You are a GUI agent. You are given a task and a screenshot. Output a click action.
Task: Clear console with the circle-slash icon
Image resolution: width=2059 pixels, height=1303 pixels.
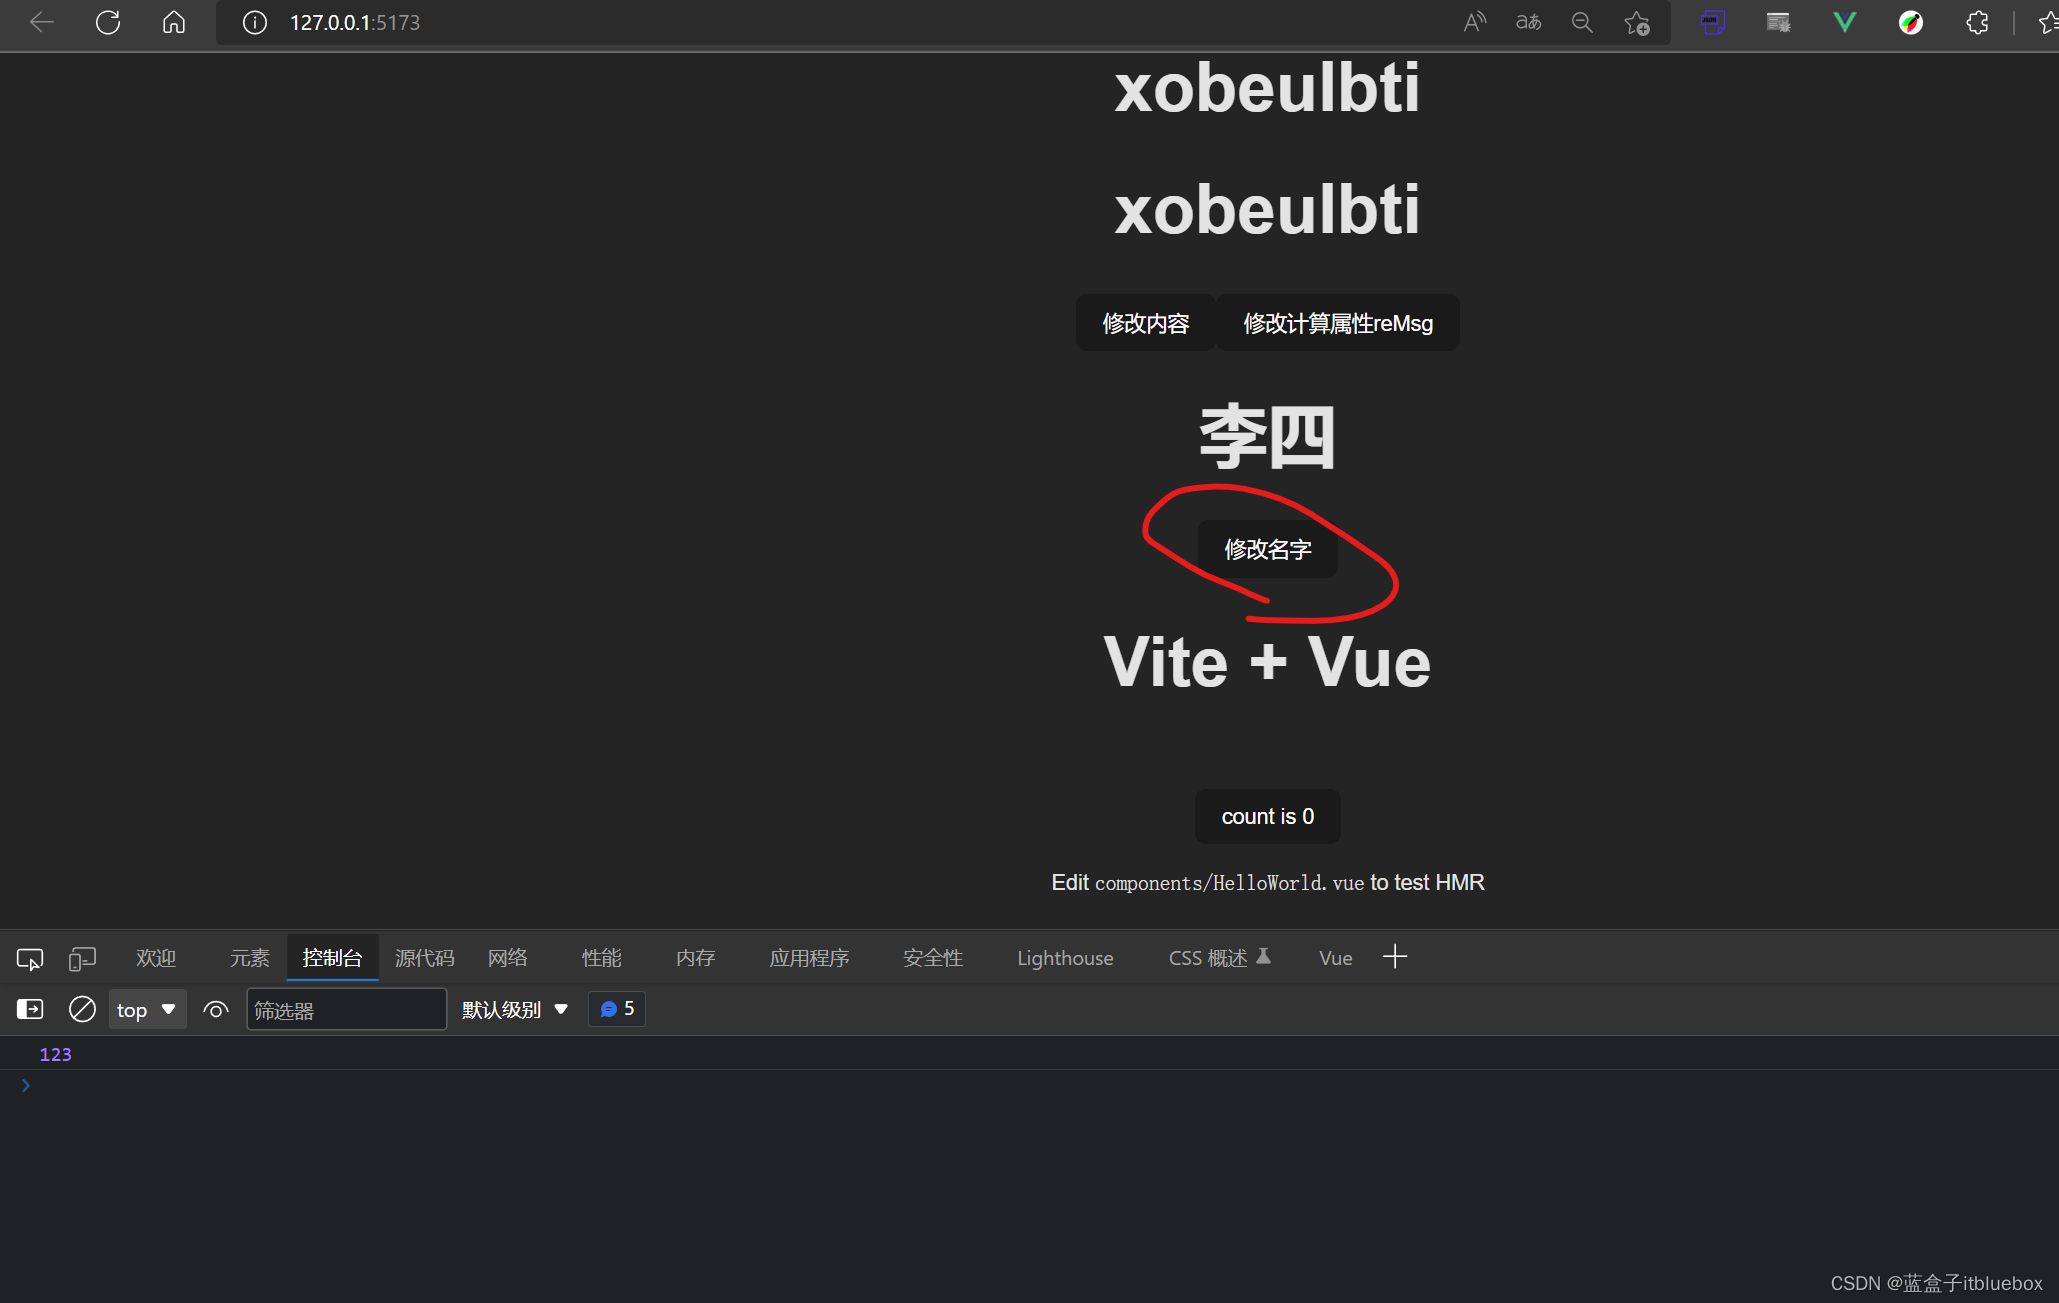pyautogui.click(x=82, y=1009)
